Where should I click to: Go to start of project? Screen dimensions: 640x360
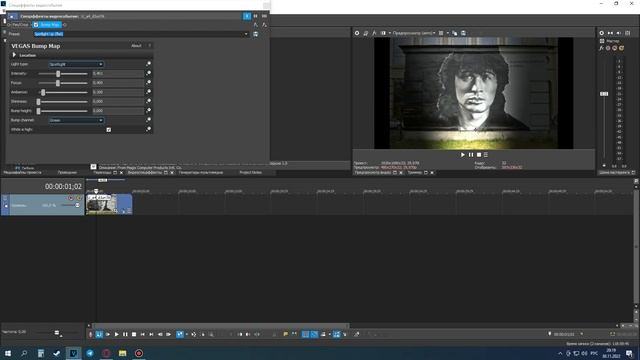142,334
